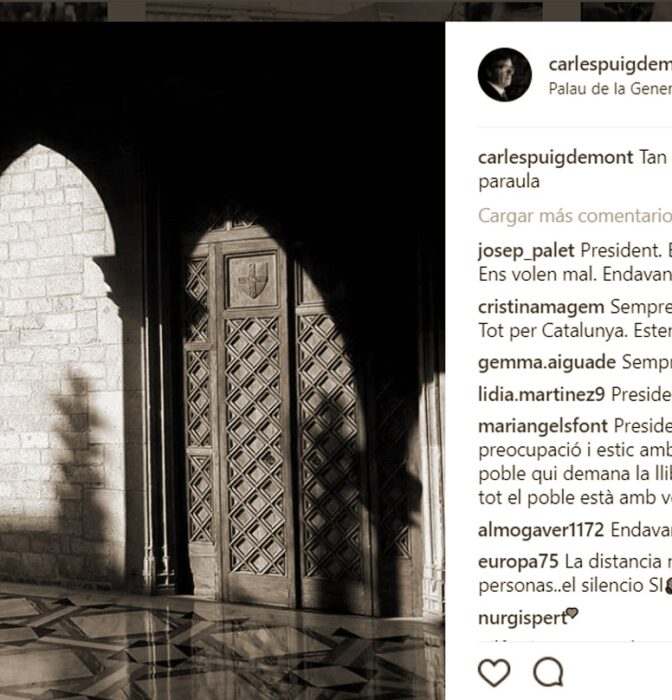Open comment box via speech bubble icon

coord(548,672)
